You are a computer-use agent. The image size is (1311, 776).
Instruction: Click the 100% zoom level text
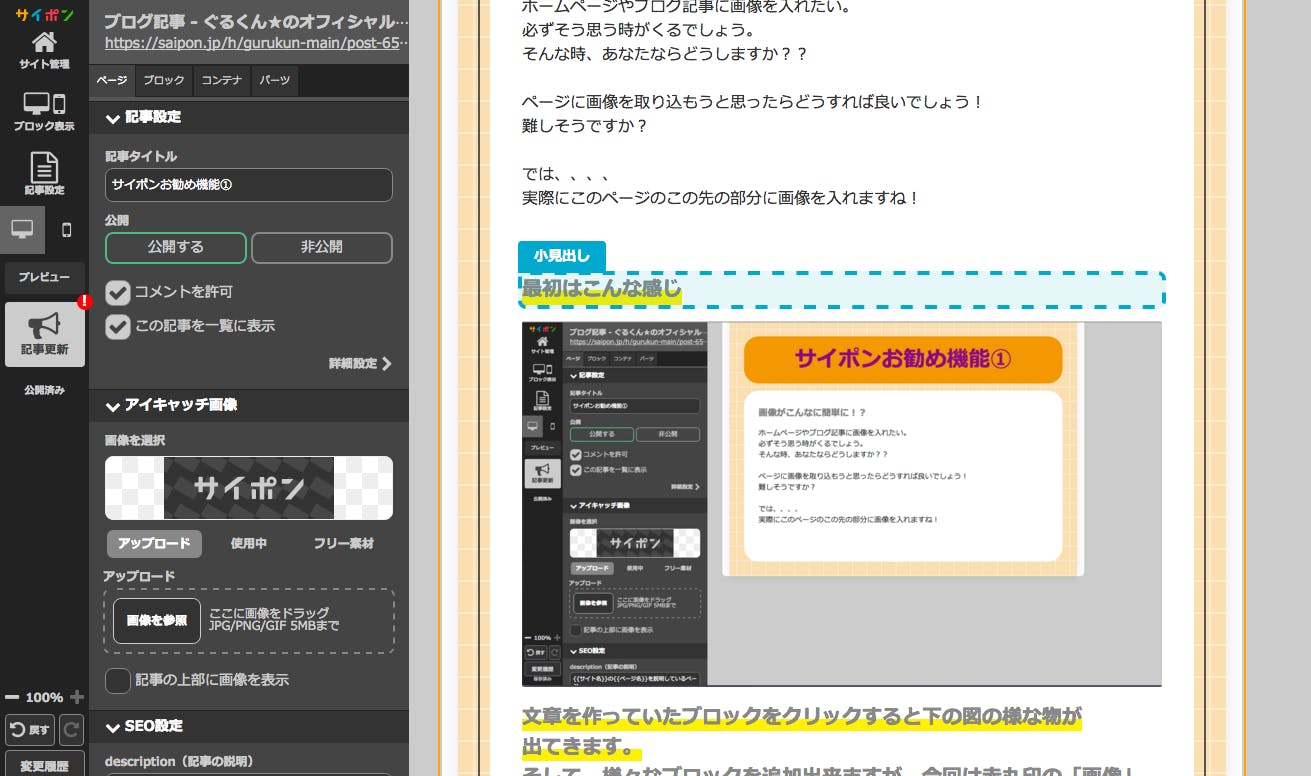pos(44,697)
